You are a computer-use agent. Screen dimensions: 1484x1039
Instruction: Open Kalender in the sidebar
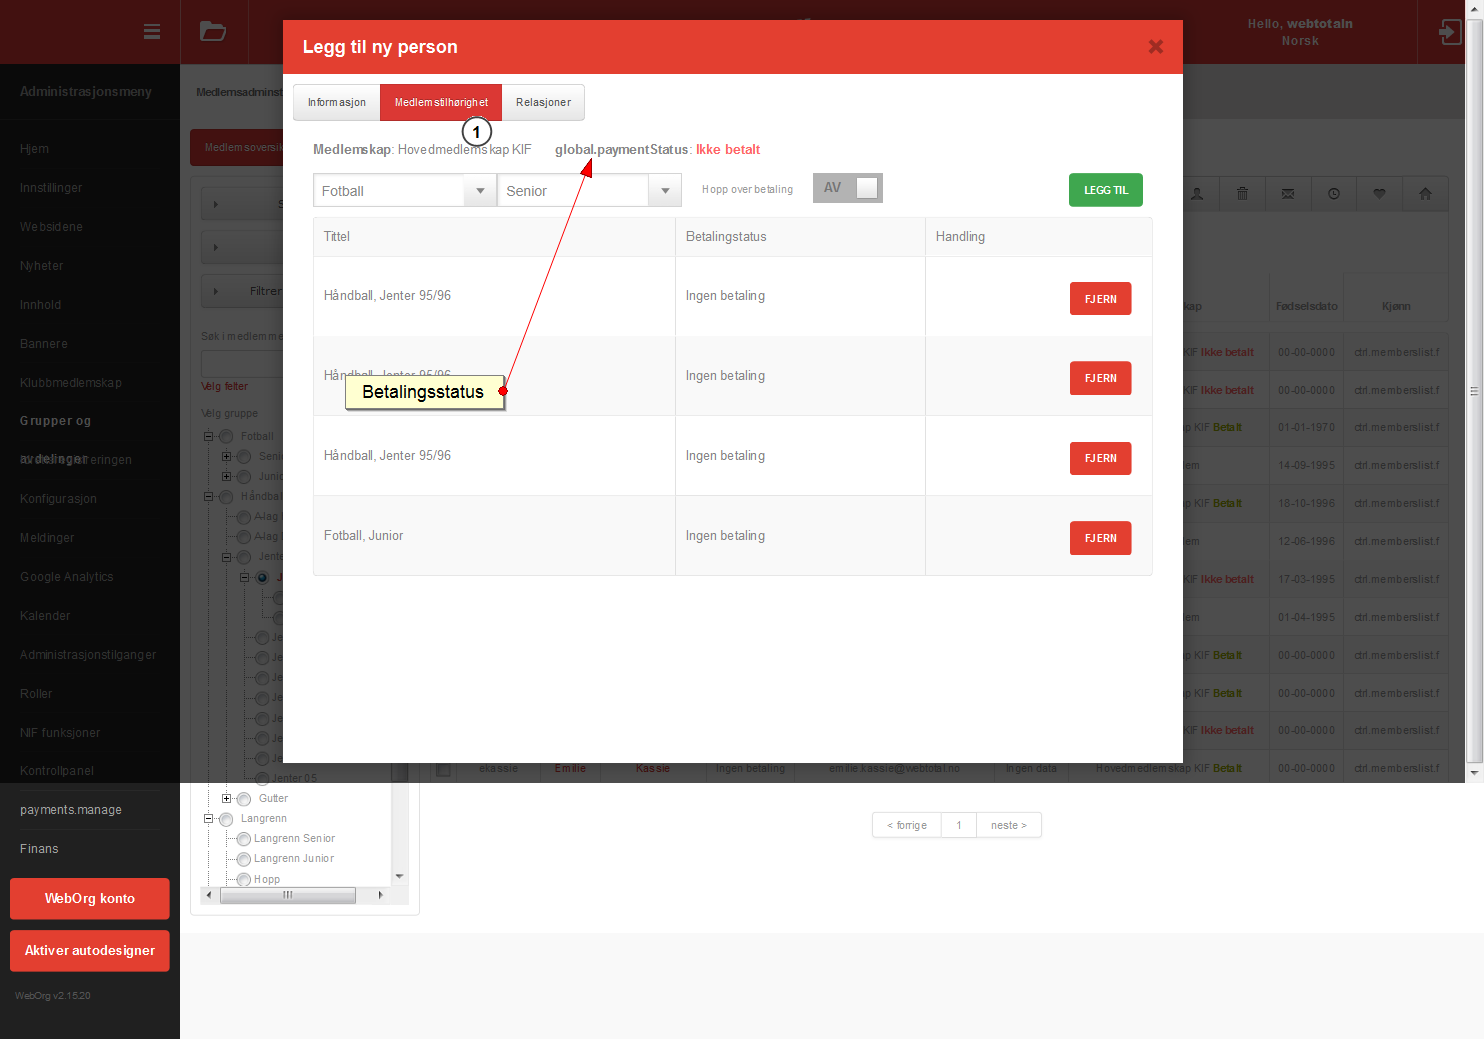(45, 616)
